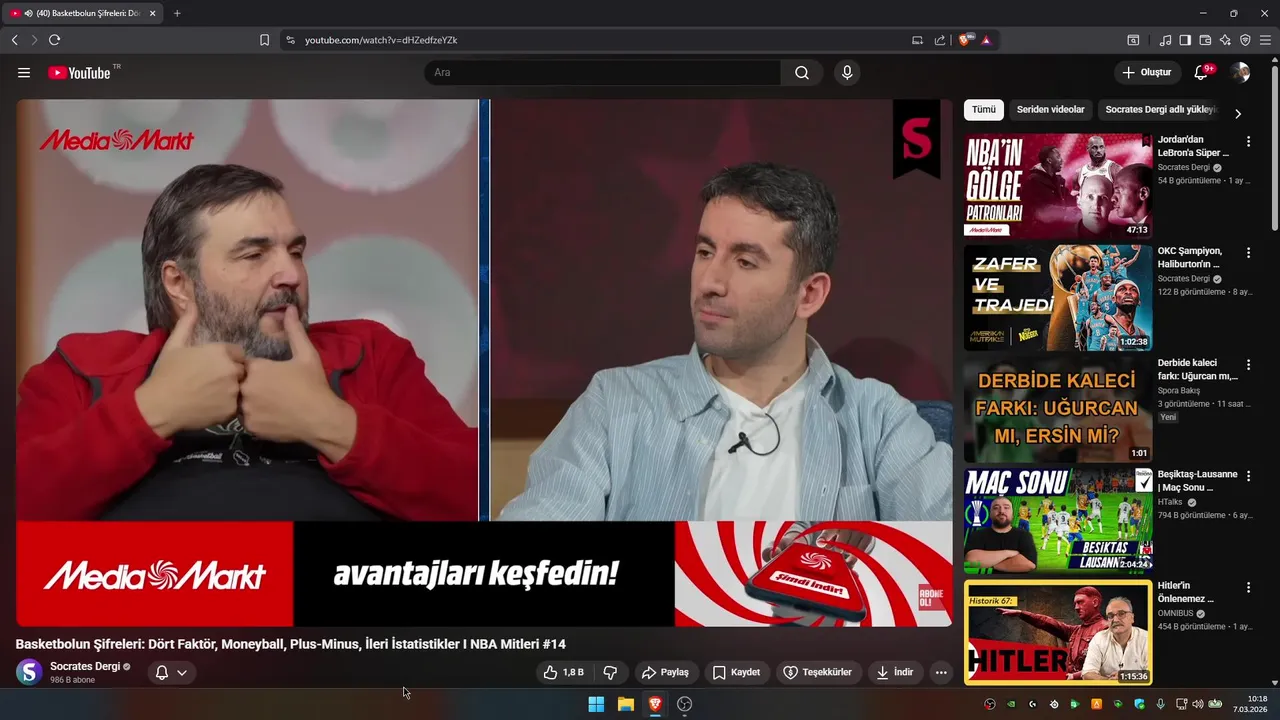Open options for Derbide kaleci farkı video
1280x720 pixels.
click(x=1248, y=365)
